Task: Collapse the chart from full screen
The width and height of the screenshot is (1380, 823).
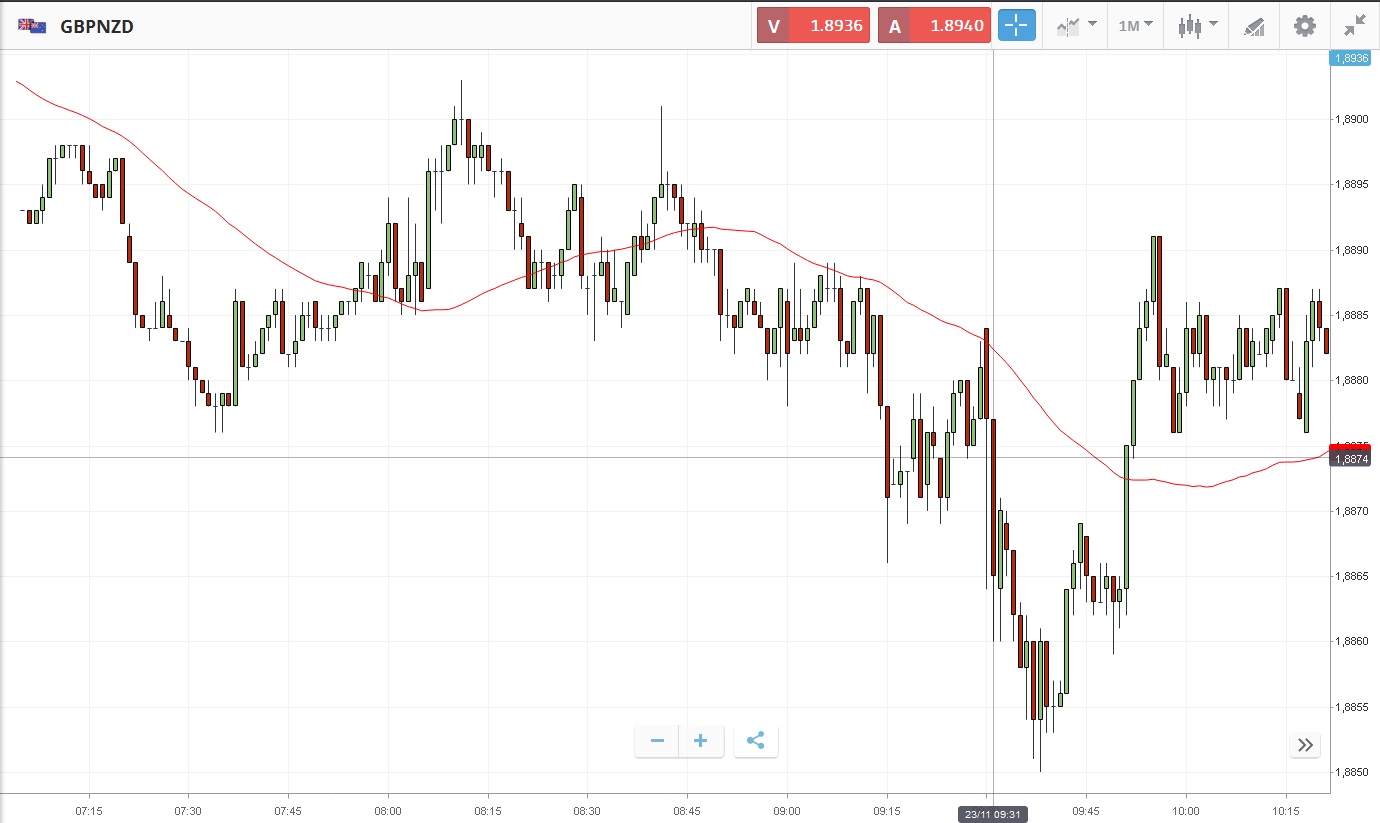Action: click(1355, 26)
